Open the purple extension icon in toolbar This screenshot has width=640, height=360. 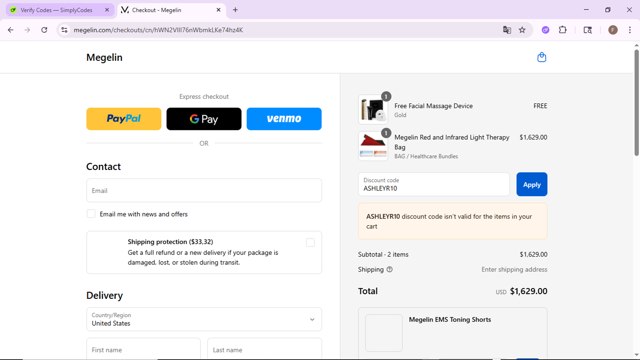click(x=545, y=30)
